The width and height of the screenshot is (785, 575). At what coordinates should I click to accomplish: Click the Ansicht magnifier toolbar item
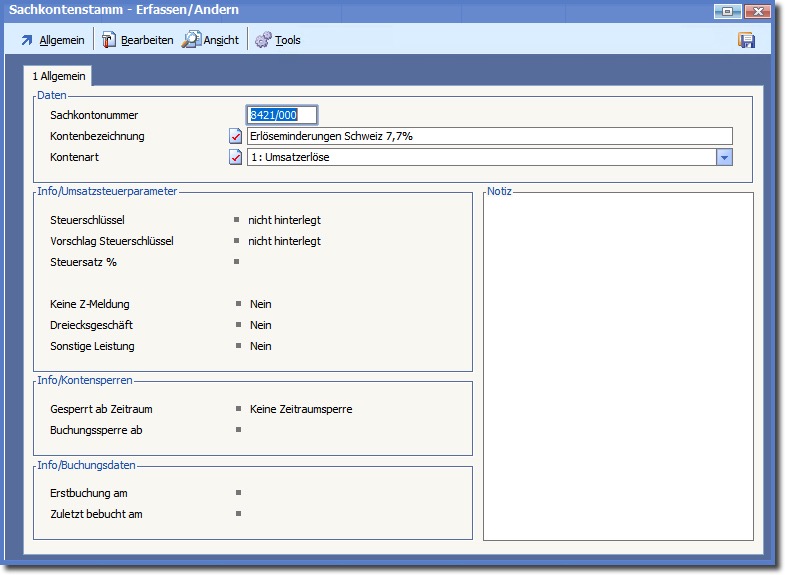[210, 40]
